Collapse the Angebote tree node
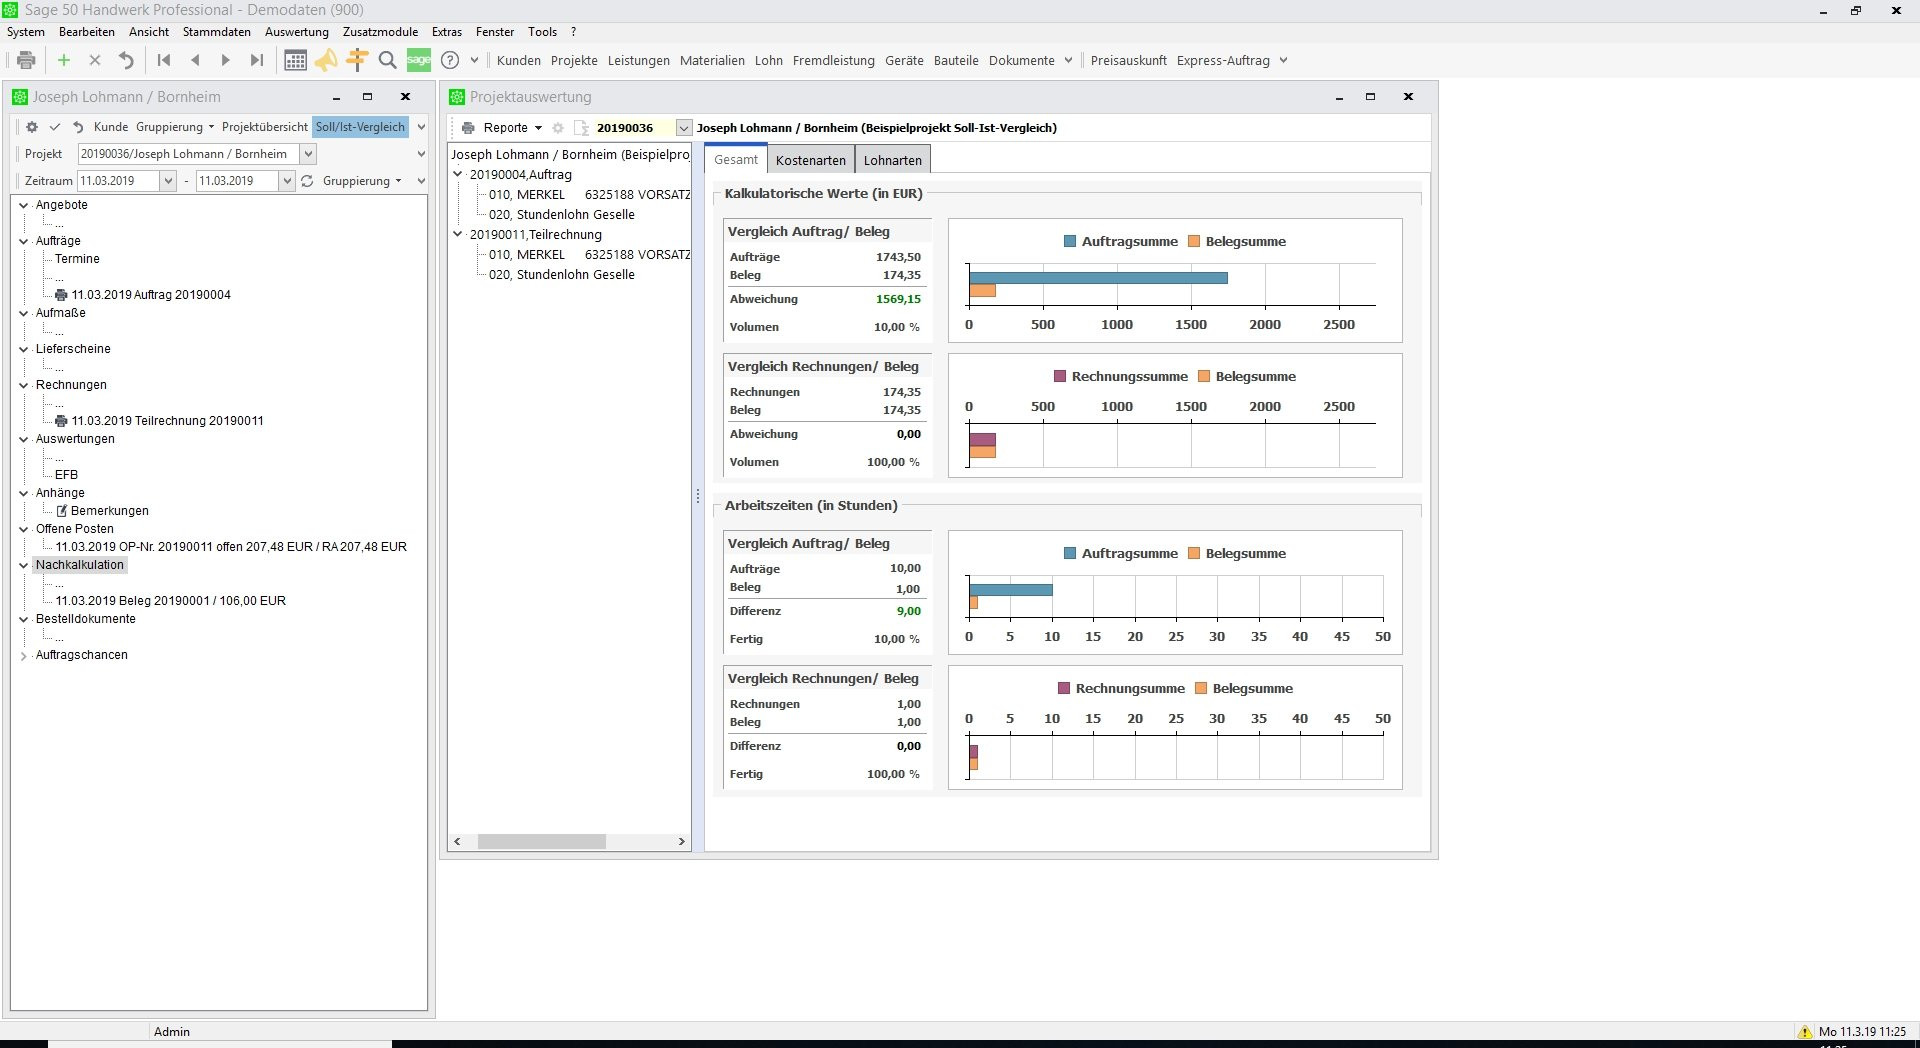Screen dimensions: 1920x1048 (x=24, y=205)
